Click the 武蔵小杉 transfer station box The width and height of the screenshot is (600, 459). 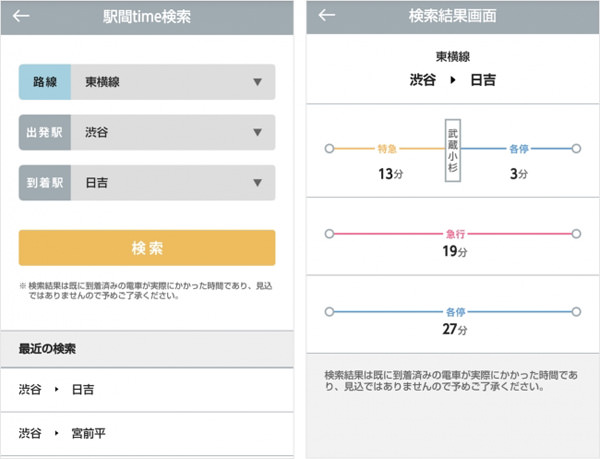[453, 149]
